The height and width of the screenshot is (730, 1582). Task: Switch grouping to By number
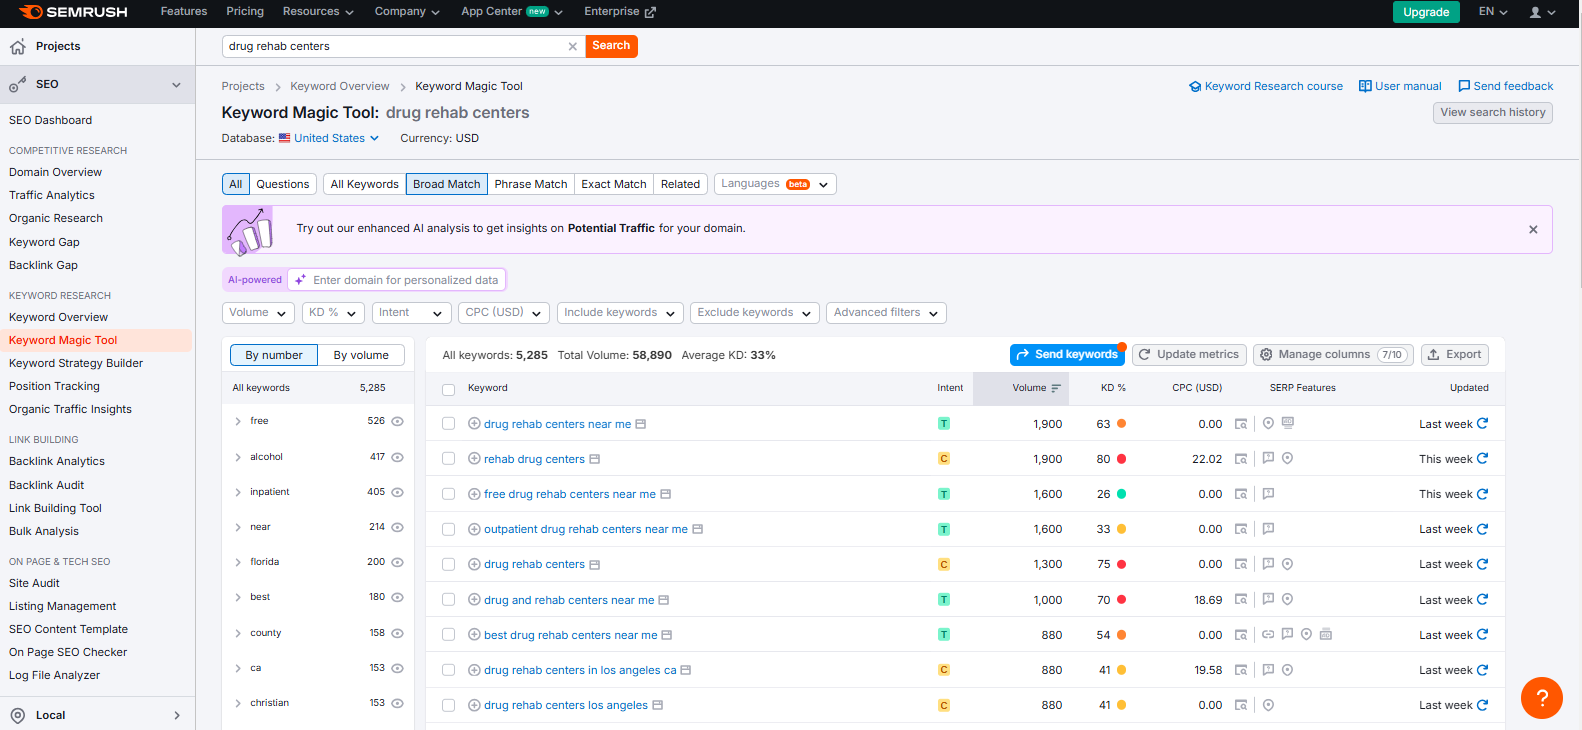tap(274, 355)
